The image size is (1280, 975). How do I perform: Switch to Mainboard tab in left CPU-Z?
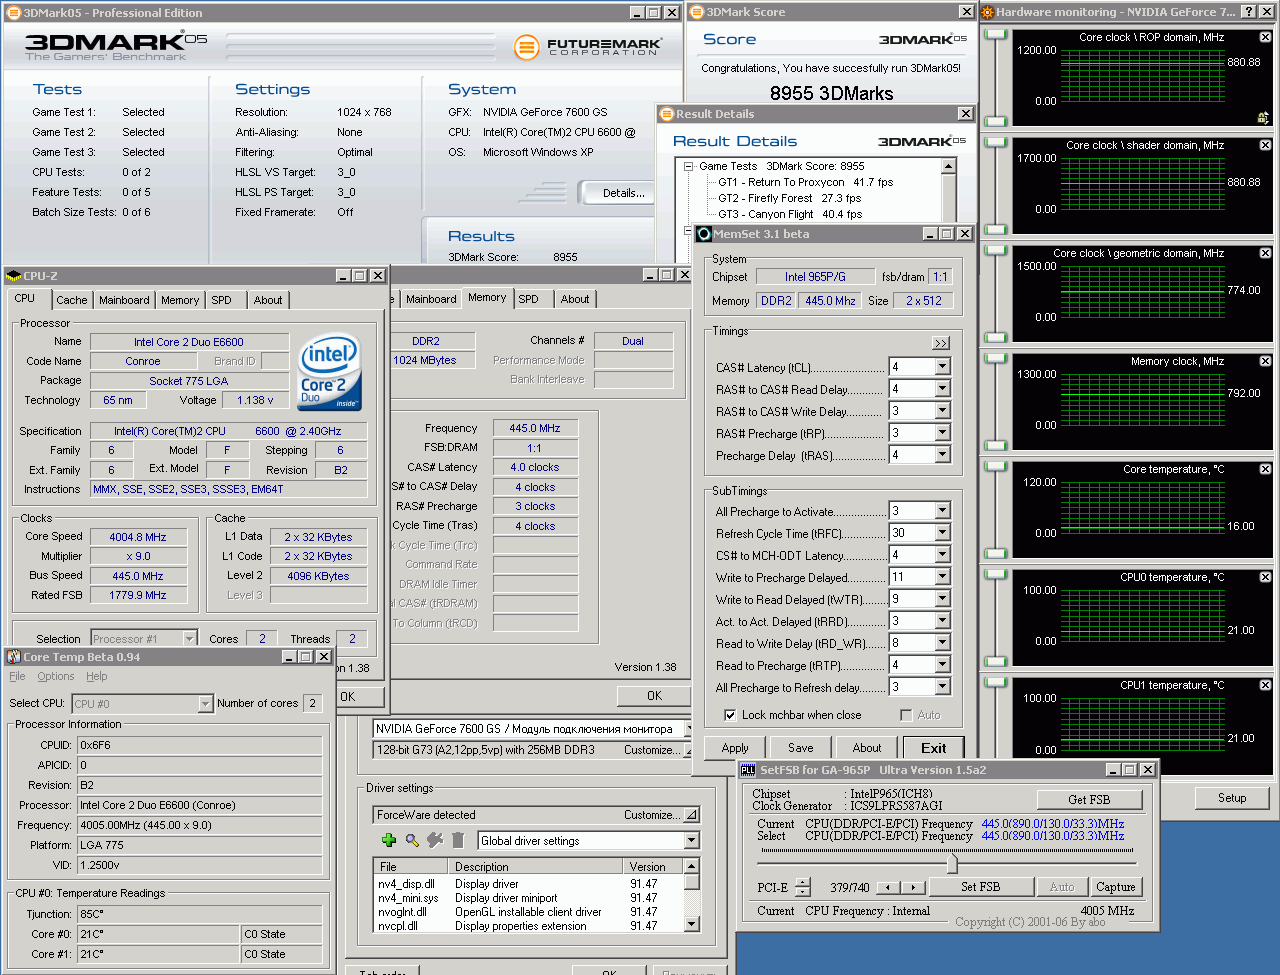click(124, 300)
